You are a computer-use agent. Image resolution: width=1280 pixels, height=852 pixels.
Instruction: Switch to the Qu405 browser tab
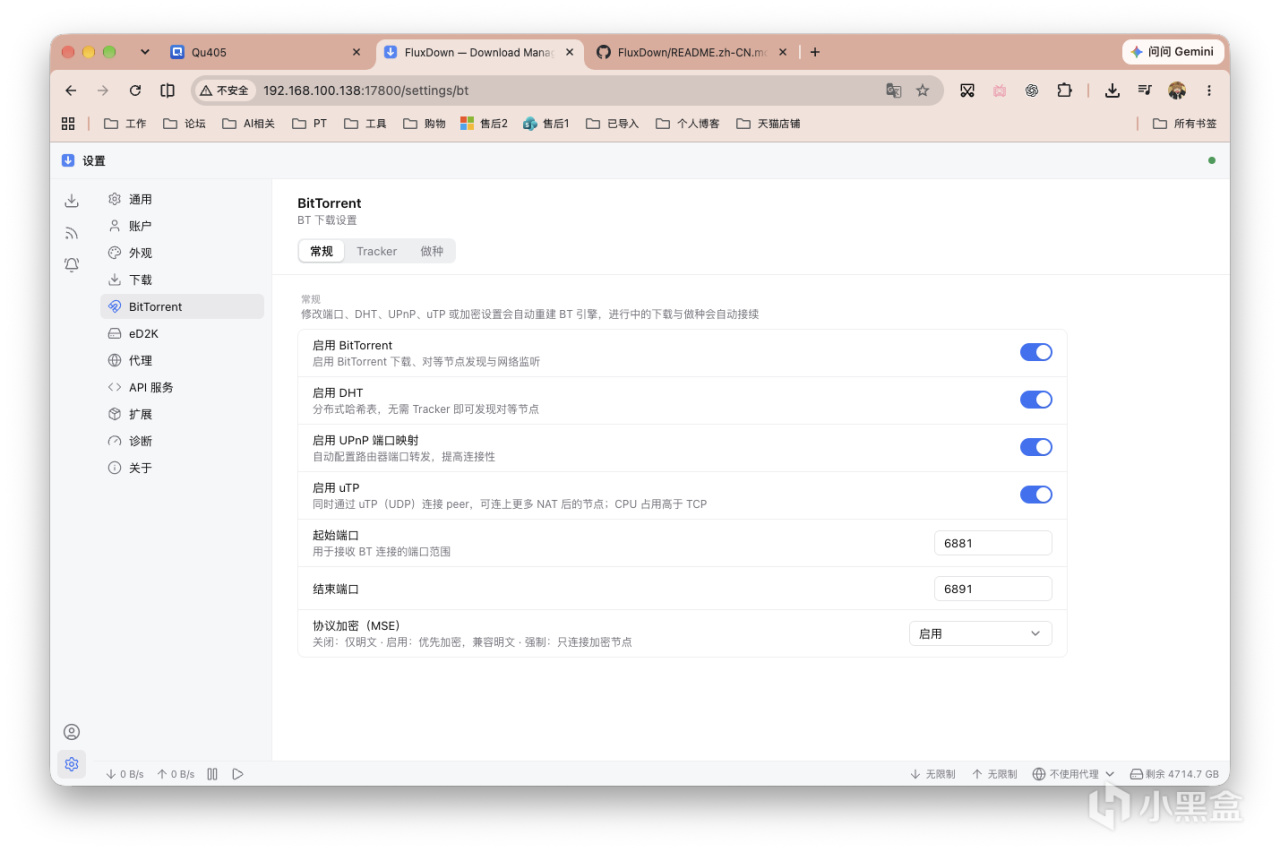coord(266,52)
